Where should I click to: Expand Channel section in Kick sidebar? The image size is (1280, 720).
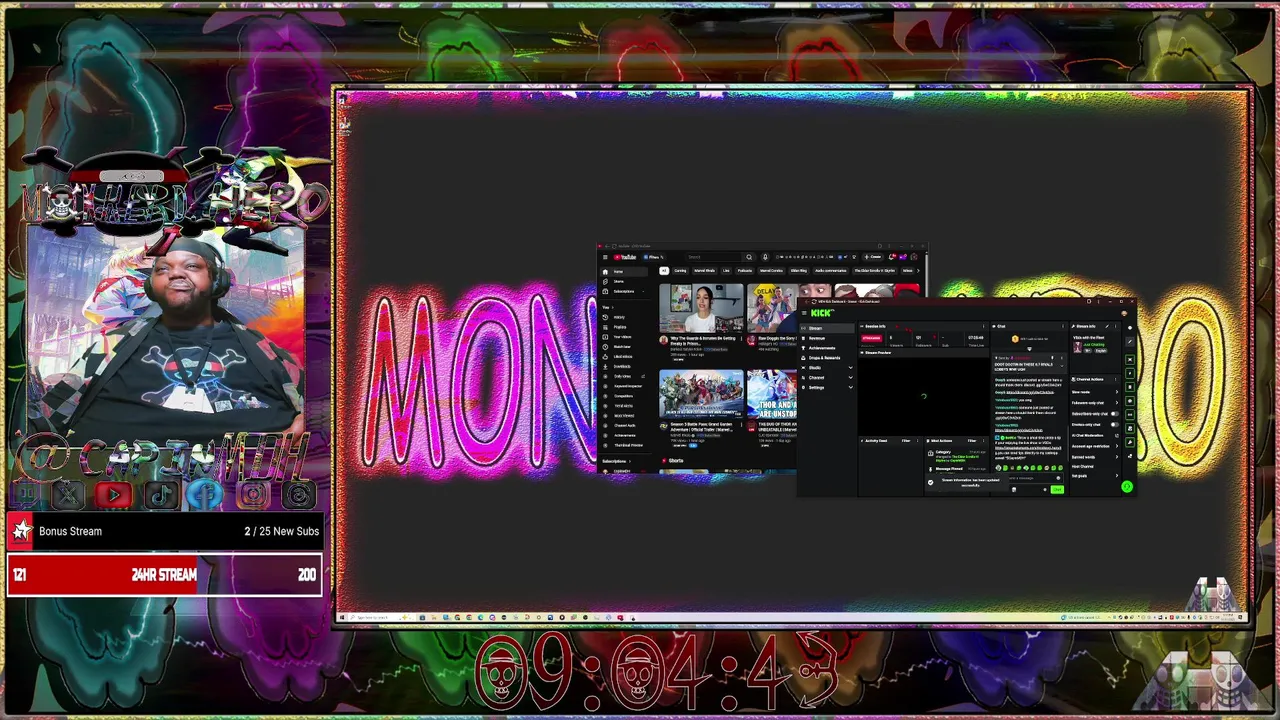[x=827, y=378]
